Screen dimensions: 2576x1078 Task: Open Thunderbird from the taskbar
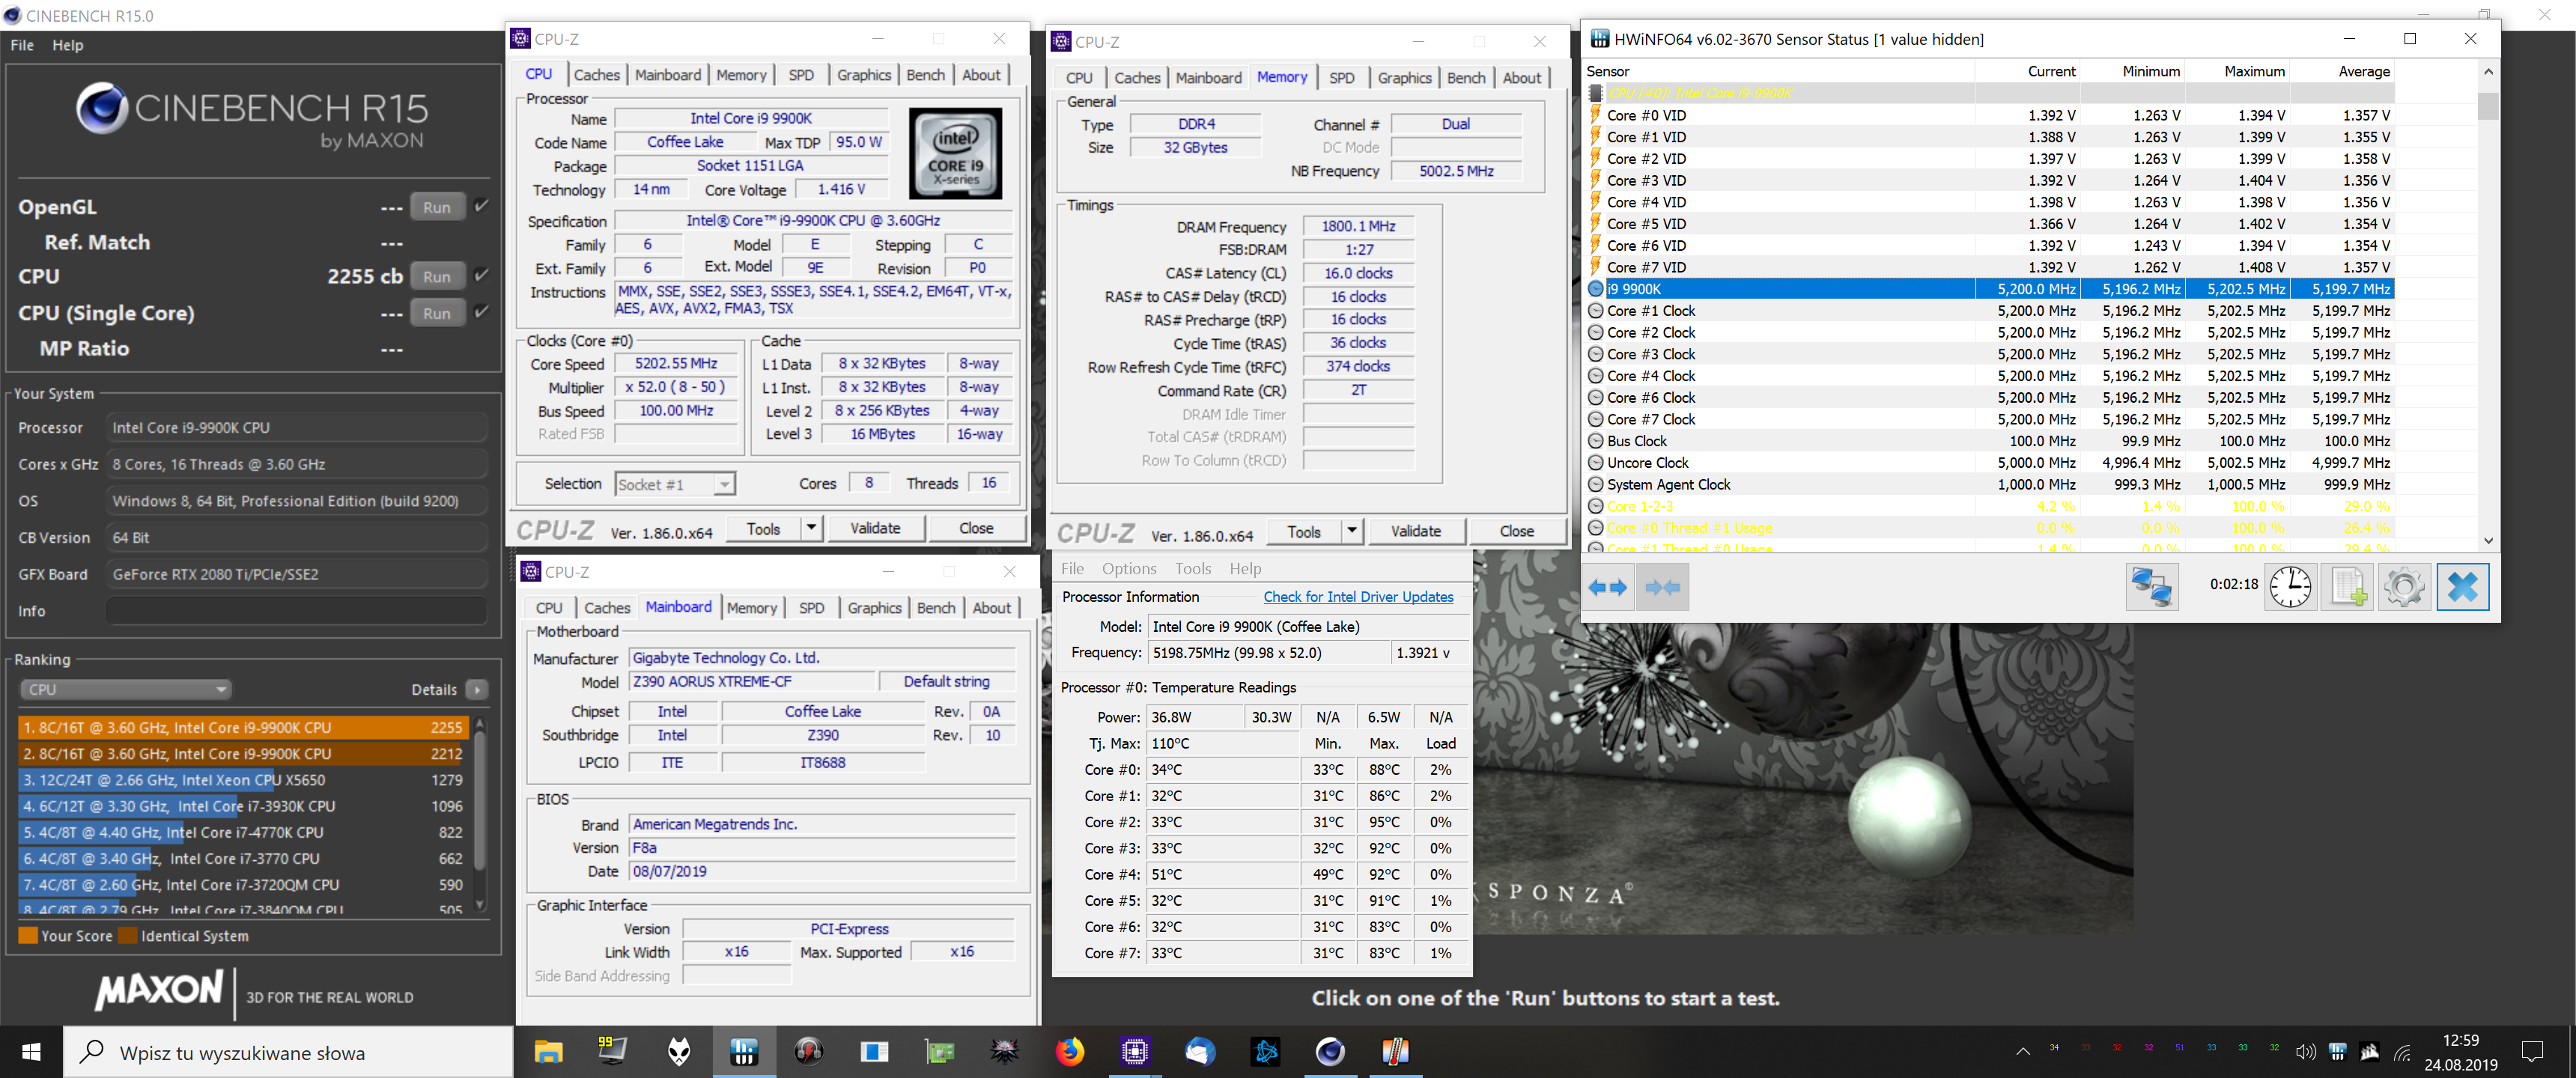[x=1199, y=1052]
